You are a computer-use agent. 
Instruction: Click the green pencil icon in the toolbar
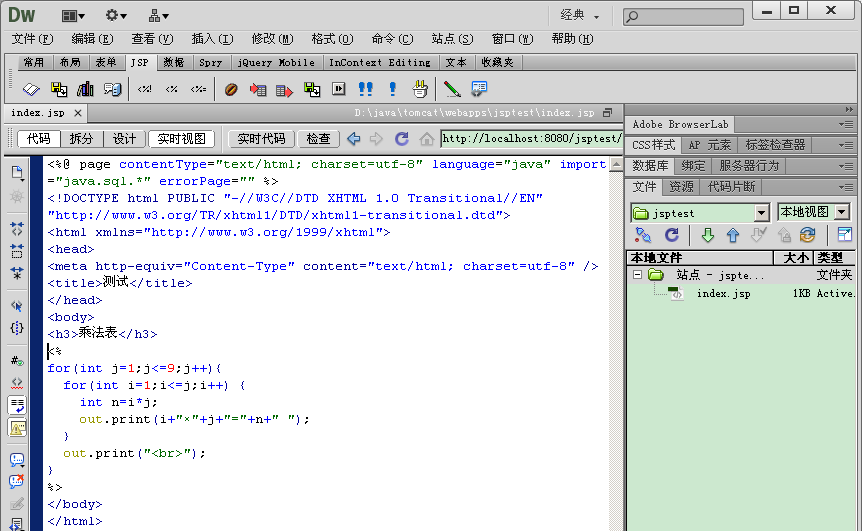click(452, 88)
